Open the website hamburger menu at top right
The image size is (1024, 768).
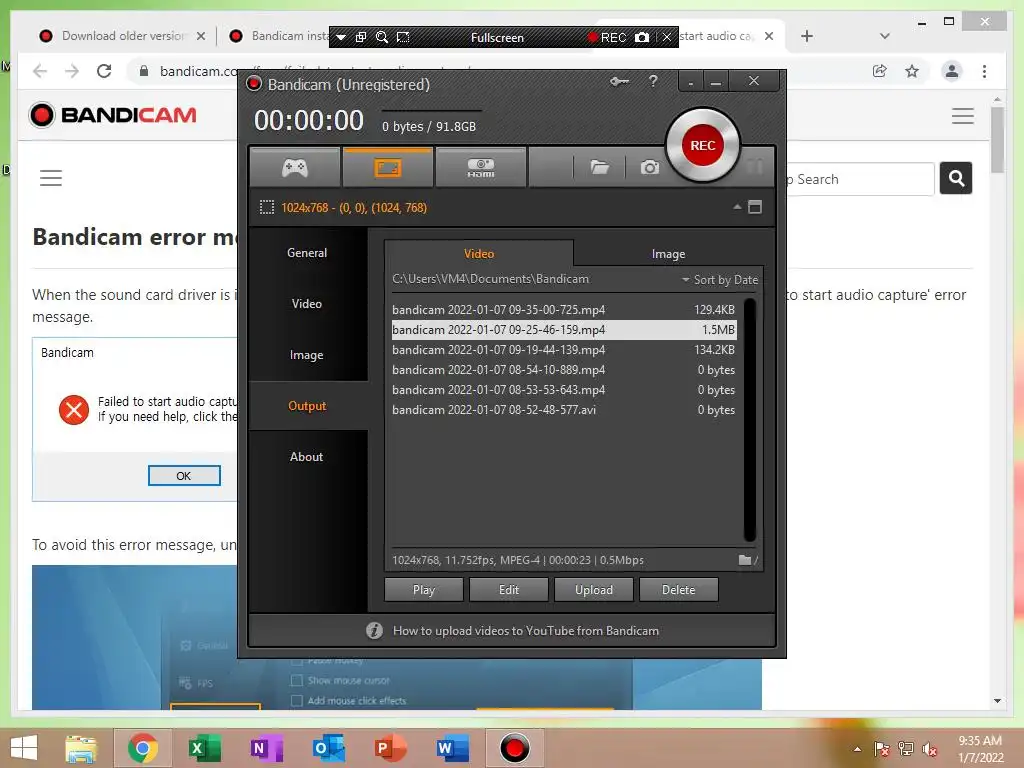pos(963,116)
